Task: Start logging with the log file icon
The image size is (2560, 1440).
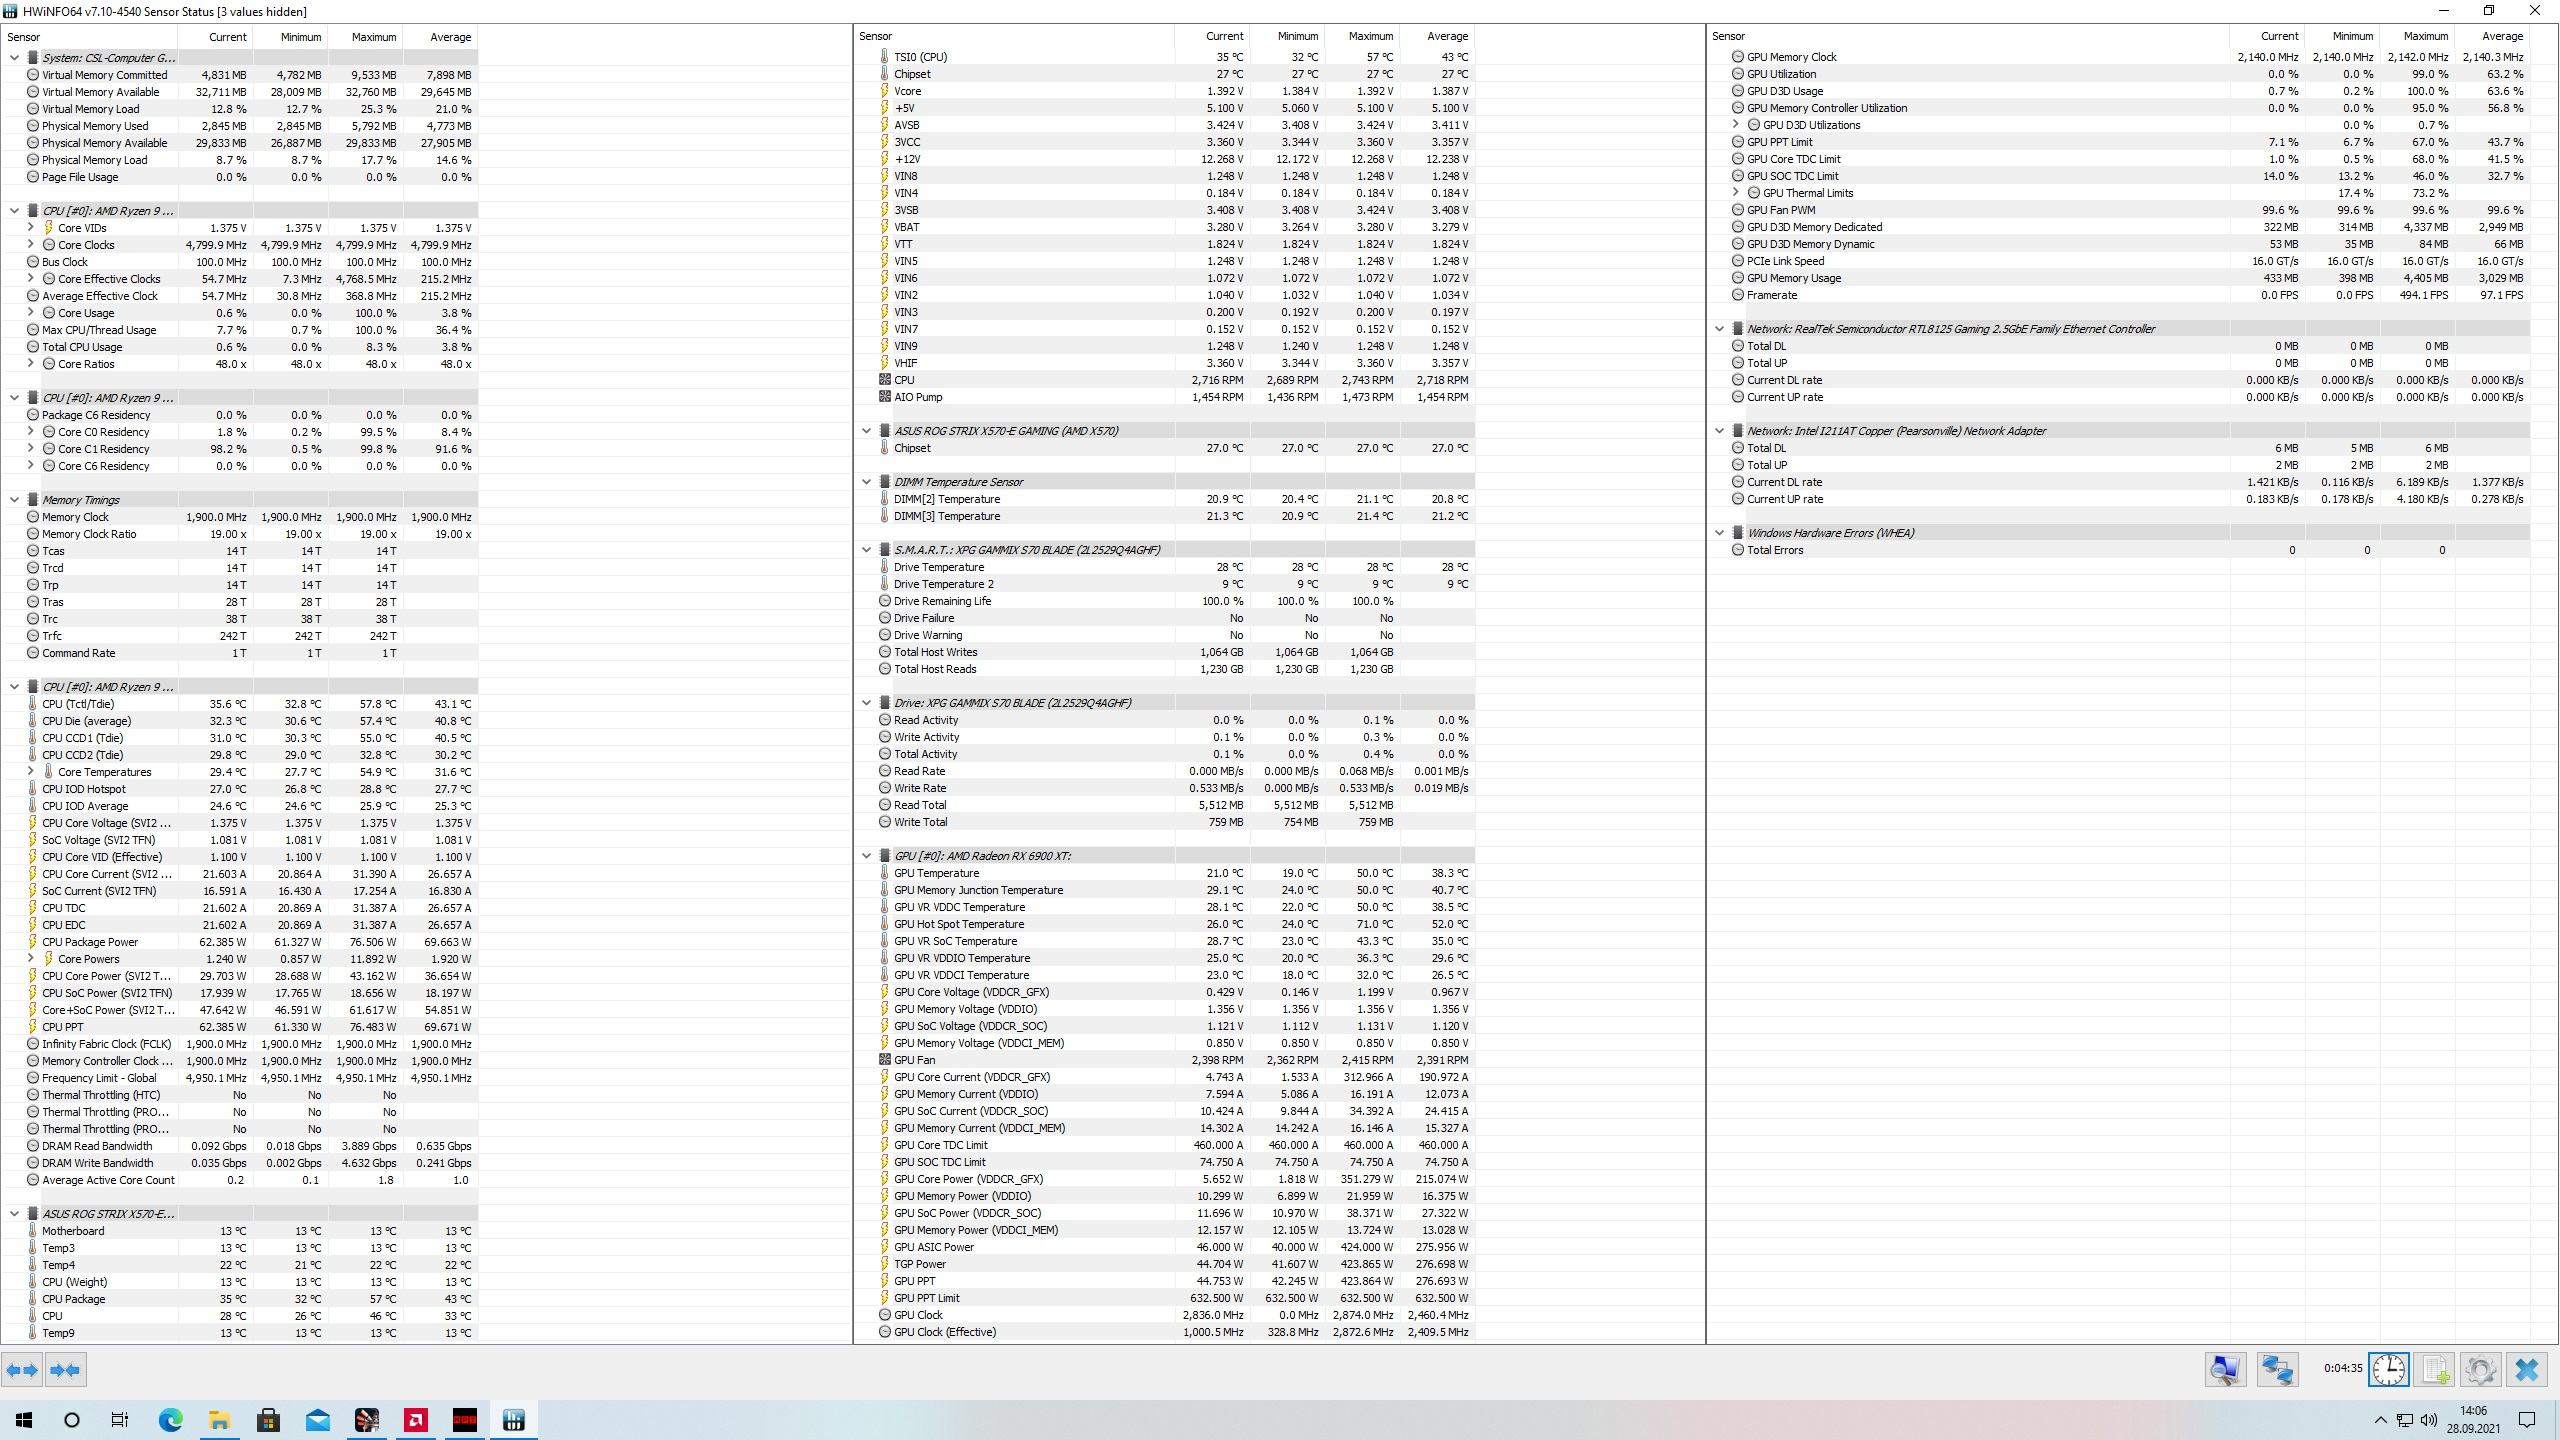Action: (x=2435, y=1370)
